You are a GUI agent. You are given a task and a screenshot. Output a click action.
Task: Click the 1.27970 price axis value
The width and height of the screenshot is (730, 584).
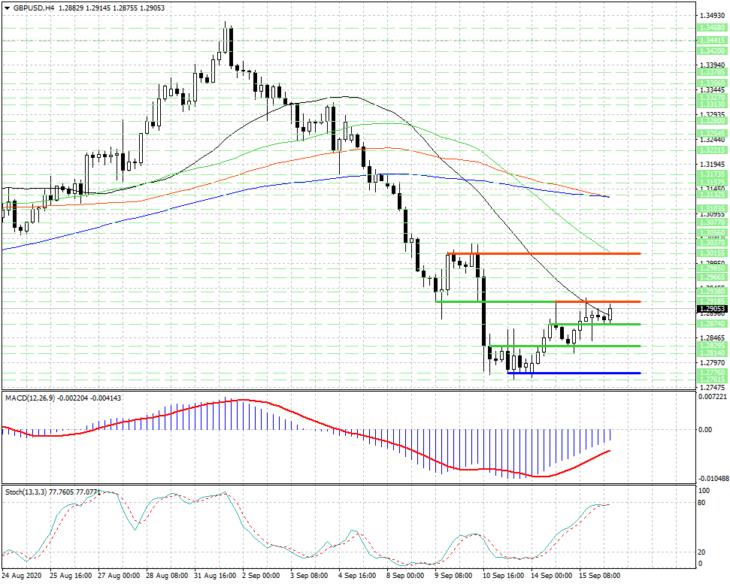click(x=712, y=362)
